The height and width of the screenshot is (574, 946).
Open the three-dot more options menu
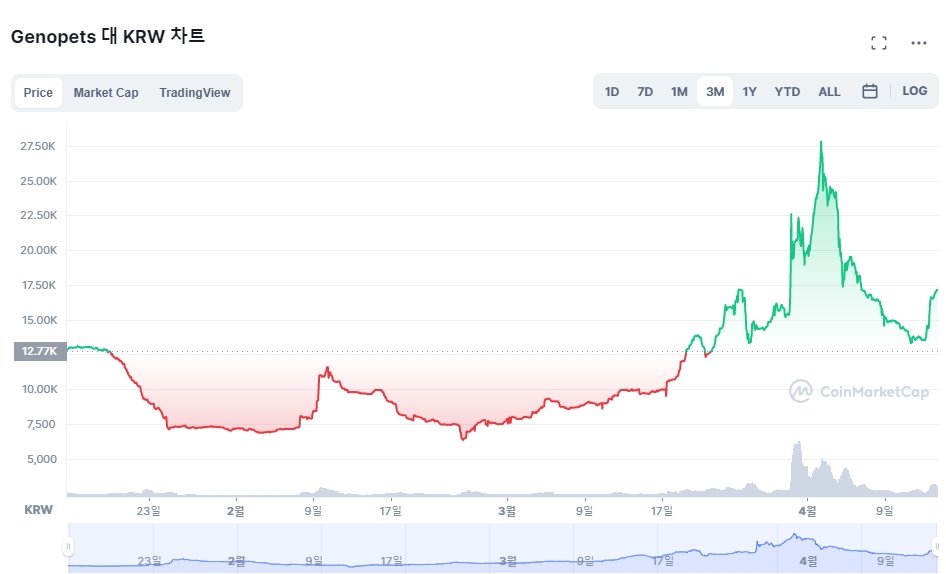point(919,43)
